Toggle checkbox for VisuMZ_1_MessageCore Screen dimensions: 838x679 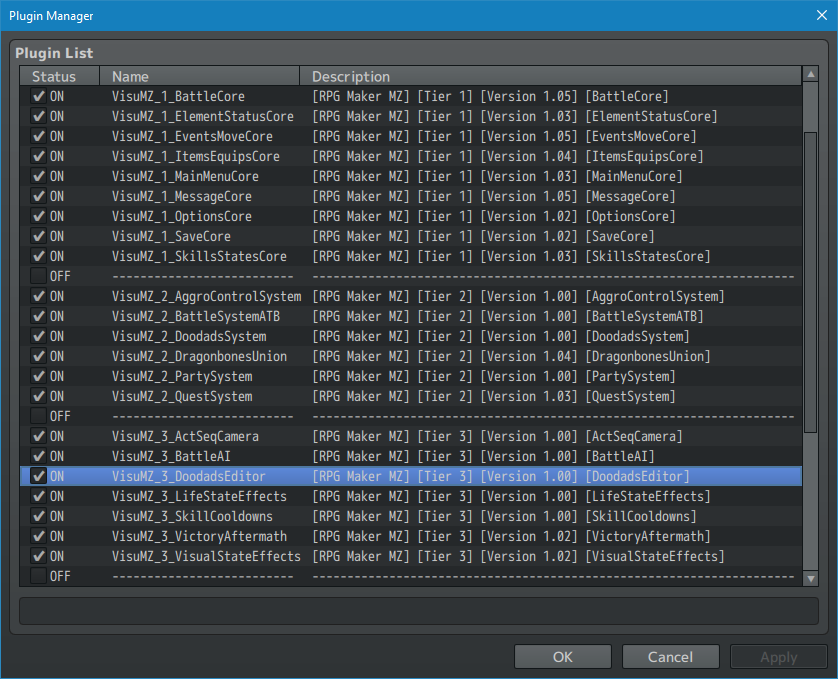39,196
